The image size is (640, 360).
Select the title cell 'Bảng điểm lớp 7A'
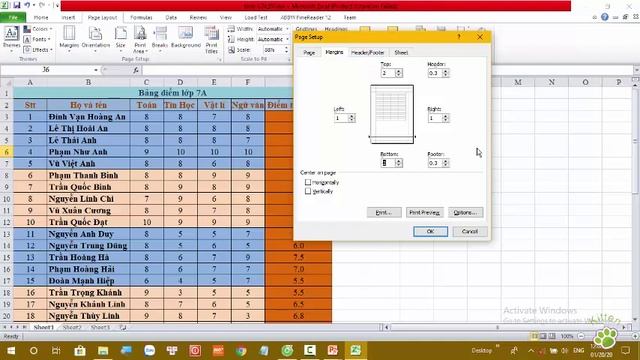click(172, 93)
